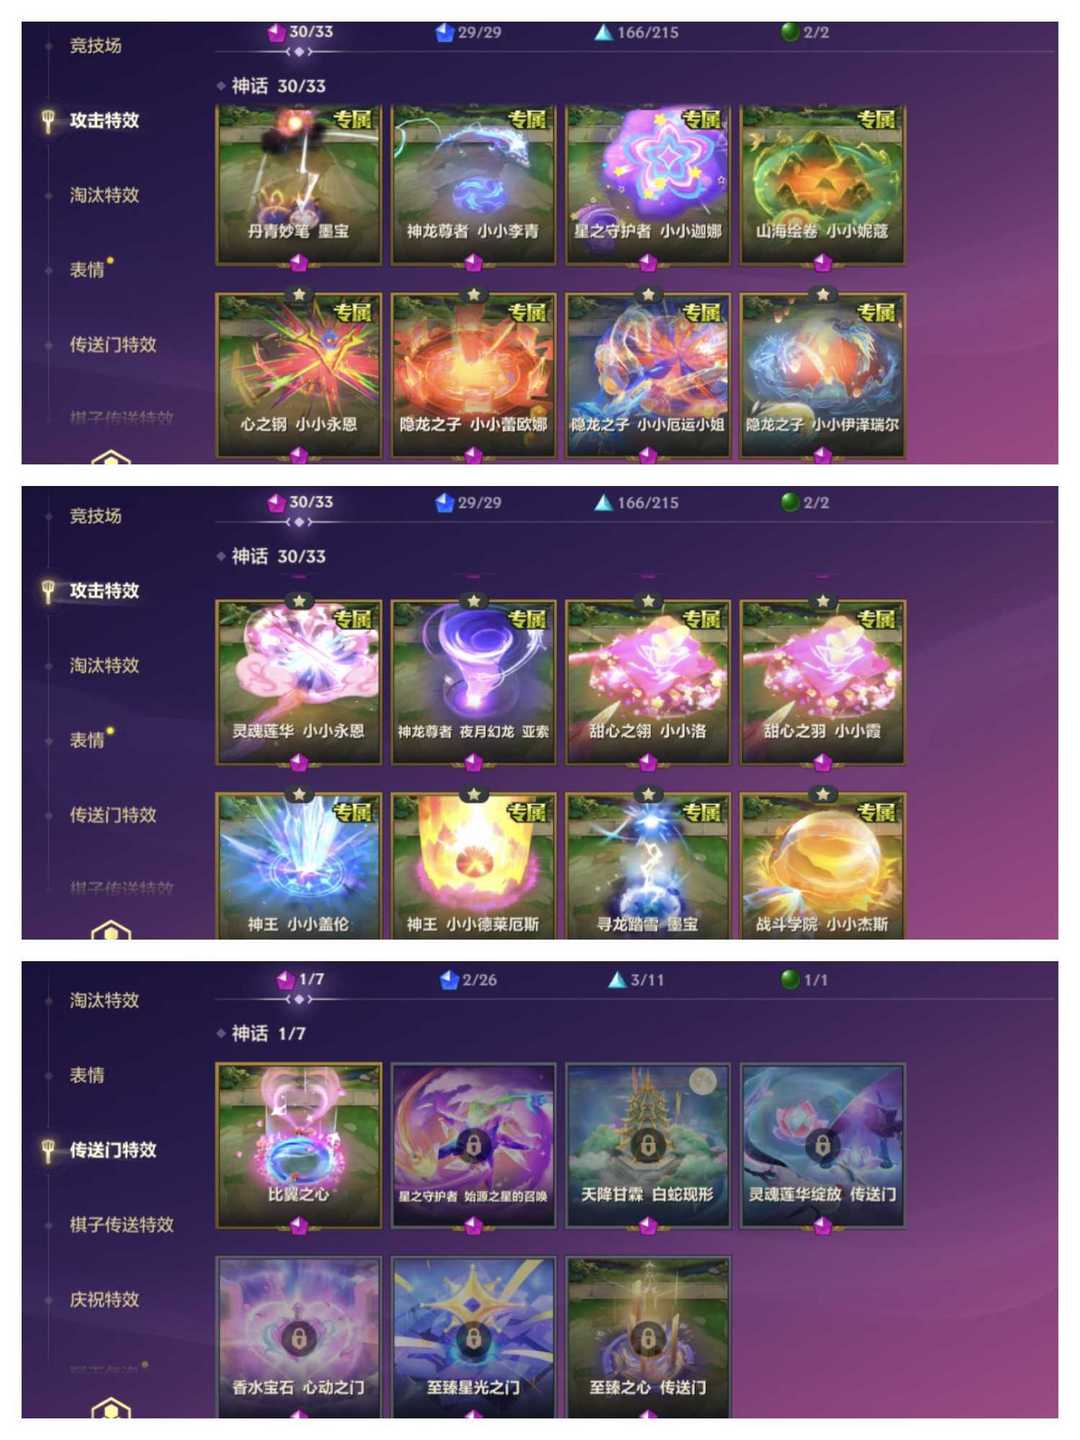Select 比翼之心 portal effect
Image resolution: width=1080 pixels, height=1440 pixels.
click(299, 1145)
